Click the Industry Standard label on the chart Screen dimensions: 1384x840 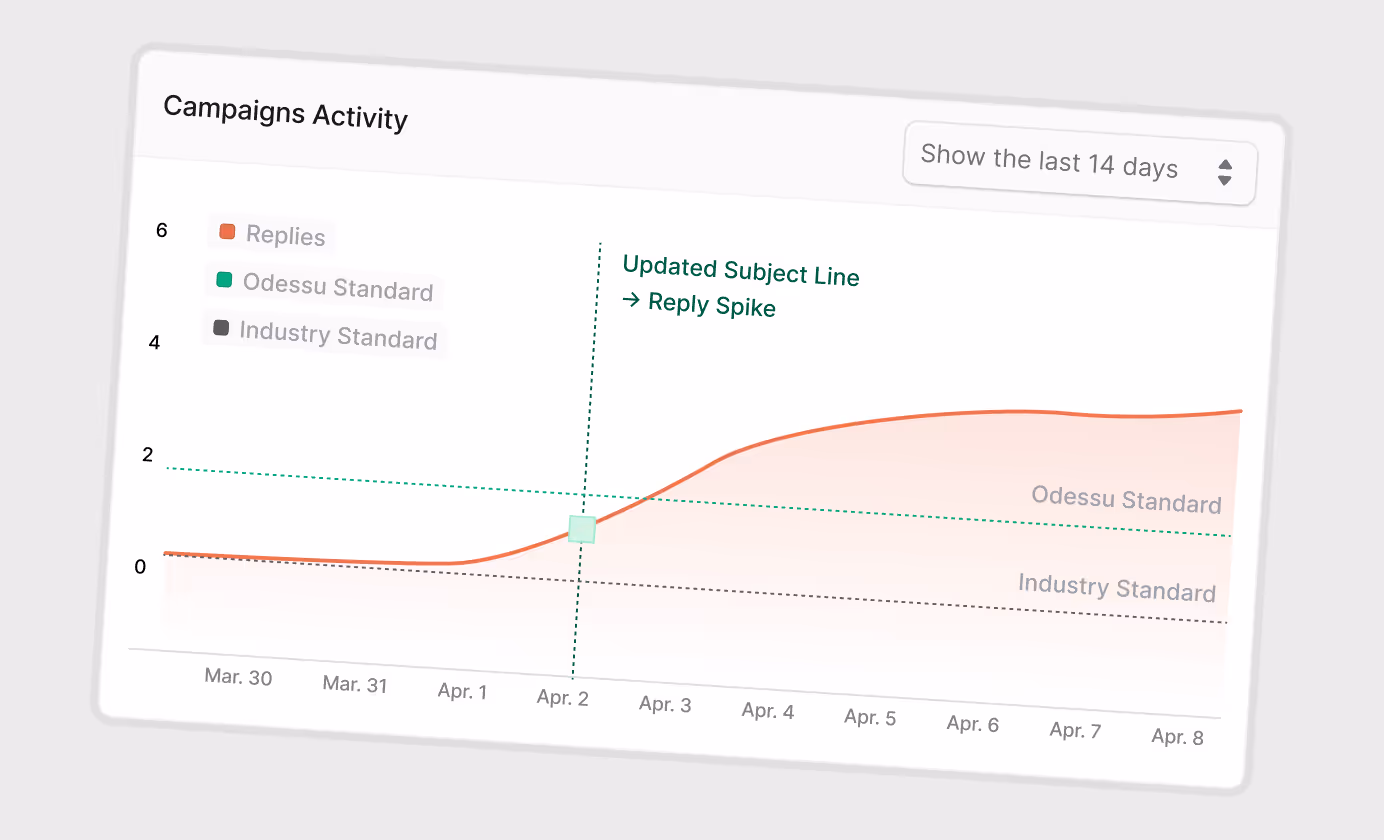[x=1117, y=587]
